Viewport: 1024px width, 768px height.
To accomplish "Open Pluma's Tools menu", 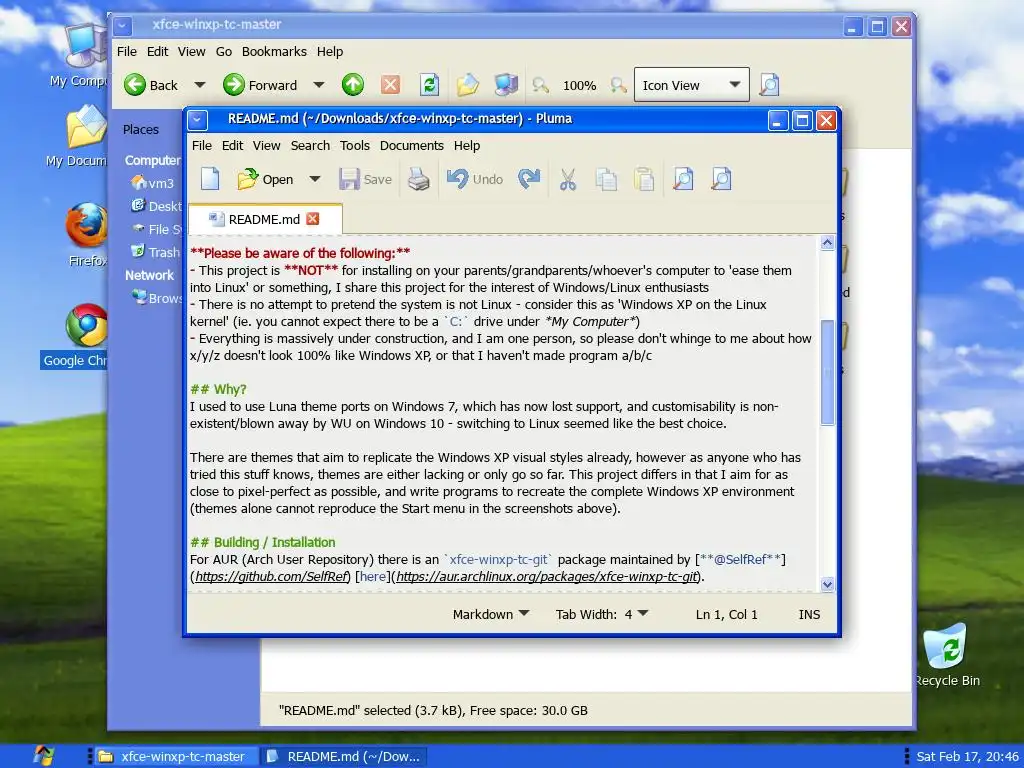I will 355,146.
